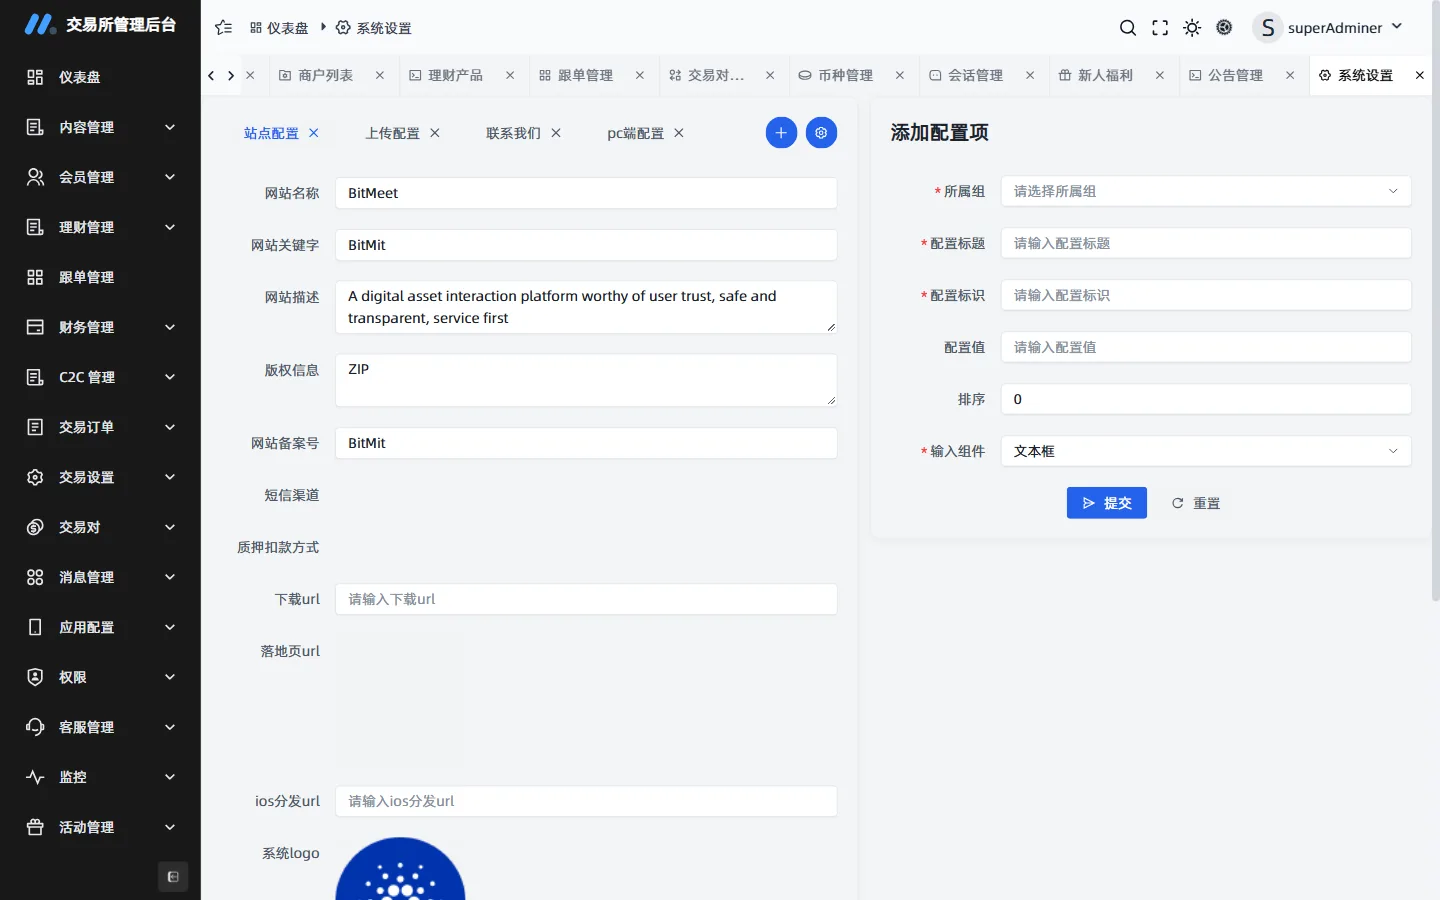Image resolution: width=1440 pixels, height=900 pixels.
Task: Expand the 交易对 sidebar menu
Action: pos(100,527)
